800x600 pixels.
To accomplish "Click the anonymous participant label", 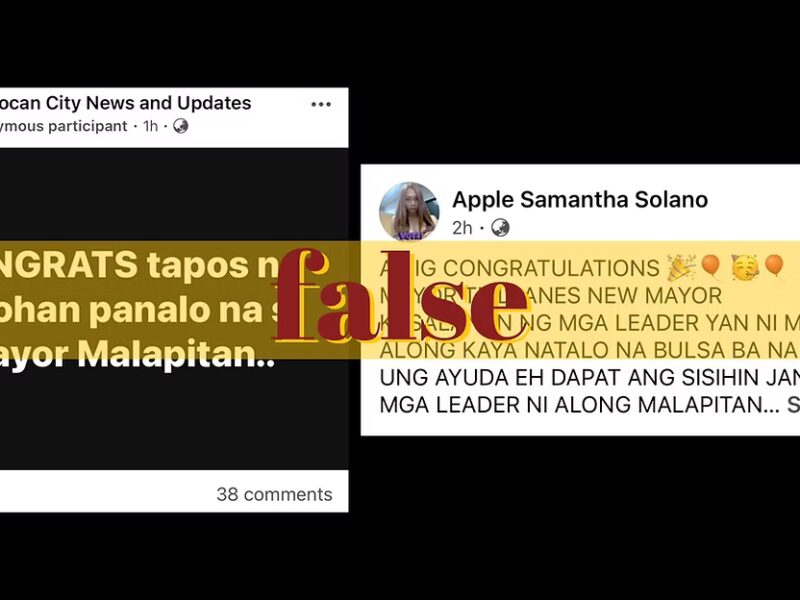I will point(64,126).
